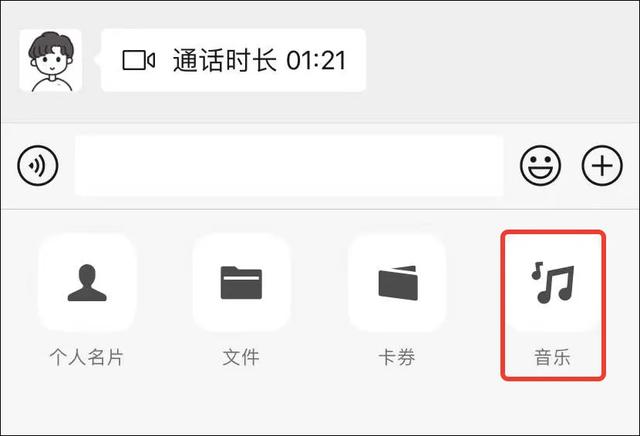Image resolution: width=640 pixels, height=436 pixels.
Task: Click the 个人名片 text label
Action: coord(87,357)
